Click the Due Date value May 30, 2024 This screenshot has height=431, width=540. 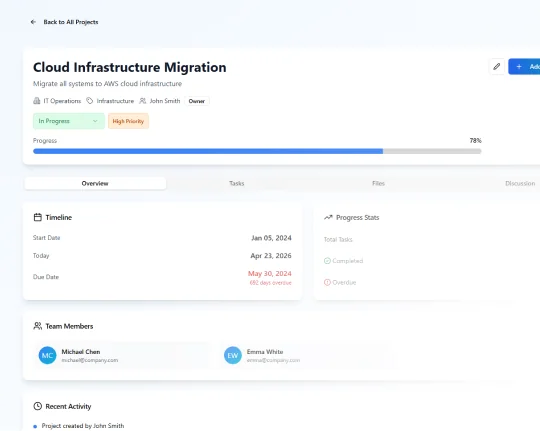(270, 274)
